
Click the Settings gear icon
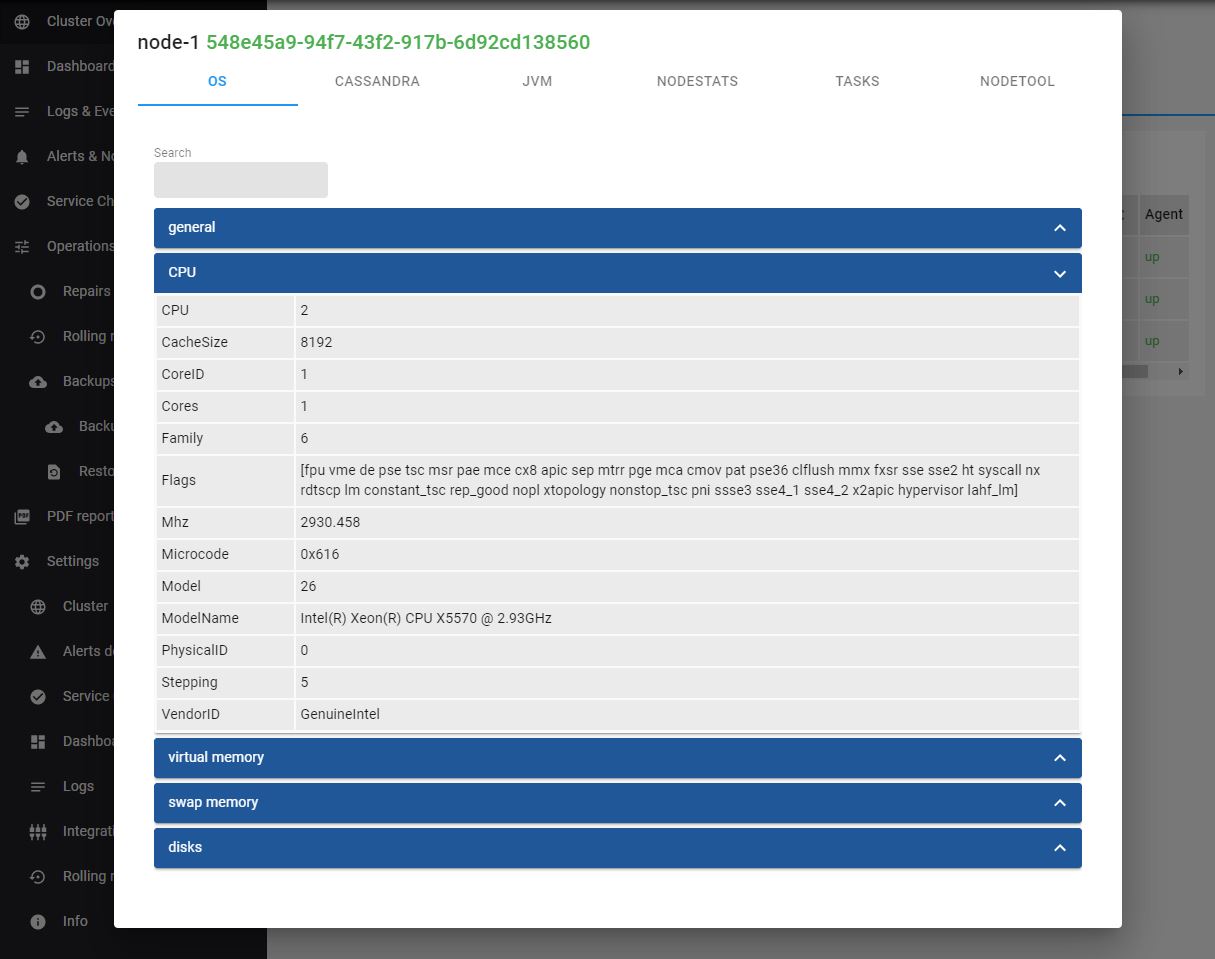tap(22, 562)
